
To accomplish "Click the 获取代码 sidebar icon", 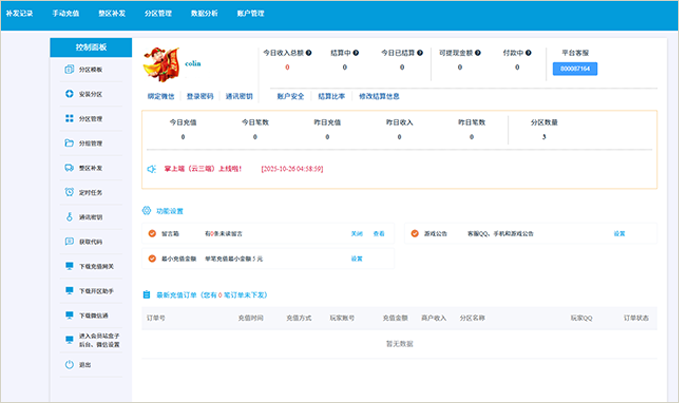I will point(69,241).
